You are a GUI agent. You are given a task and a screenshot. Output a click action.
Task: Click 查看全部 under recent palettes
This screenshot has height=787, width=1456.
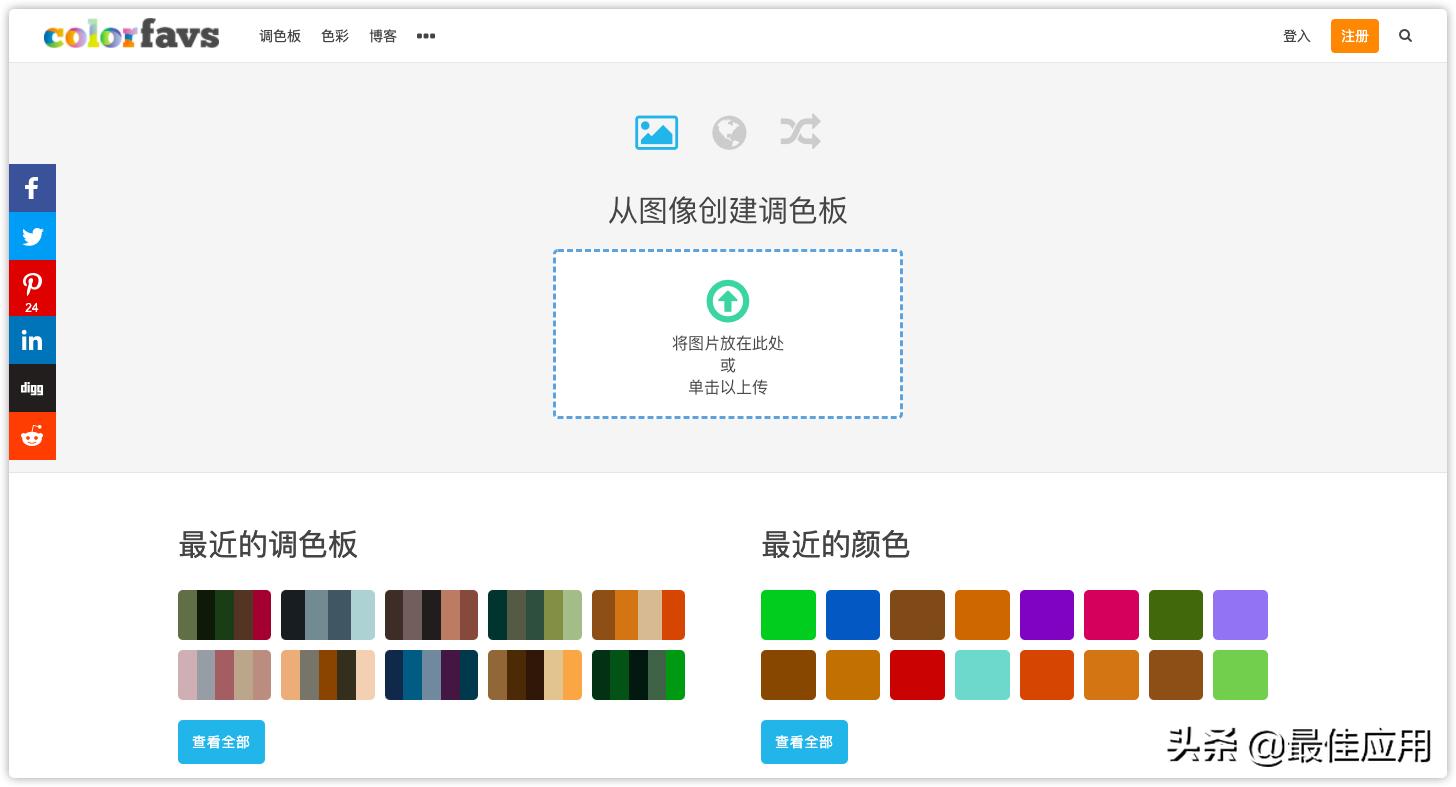pyautogui.click(x=221, y=742)
